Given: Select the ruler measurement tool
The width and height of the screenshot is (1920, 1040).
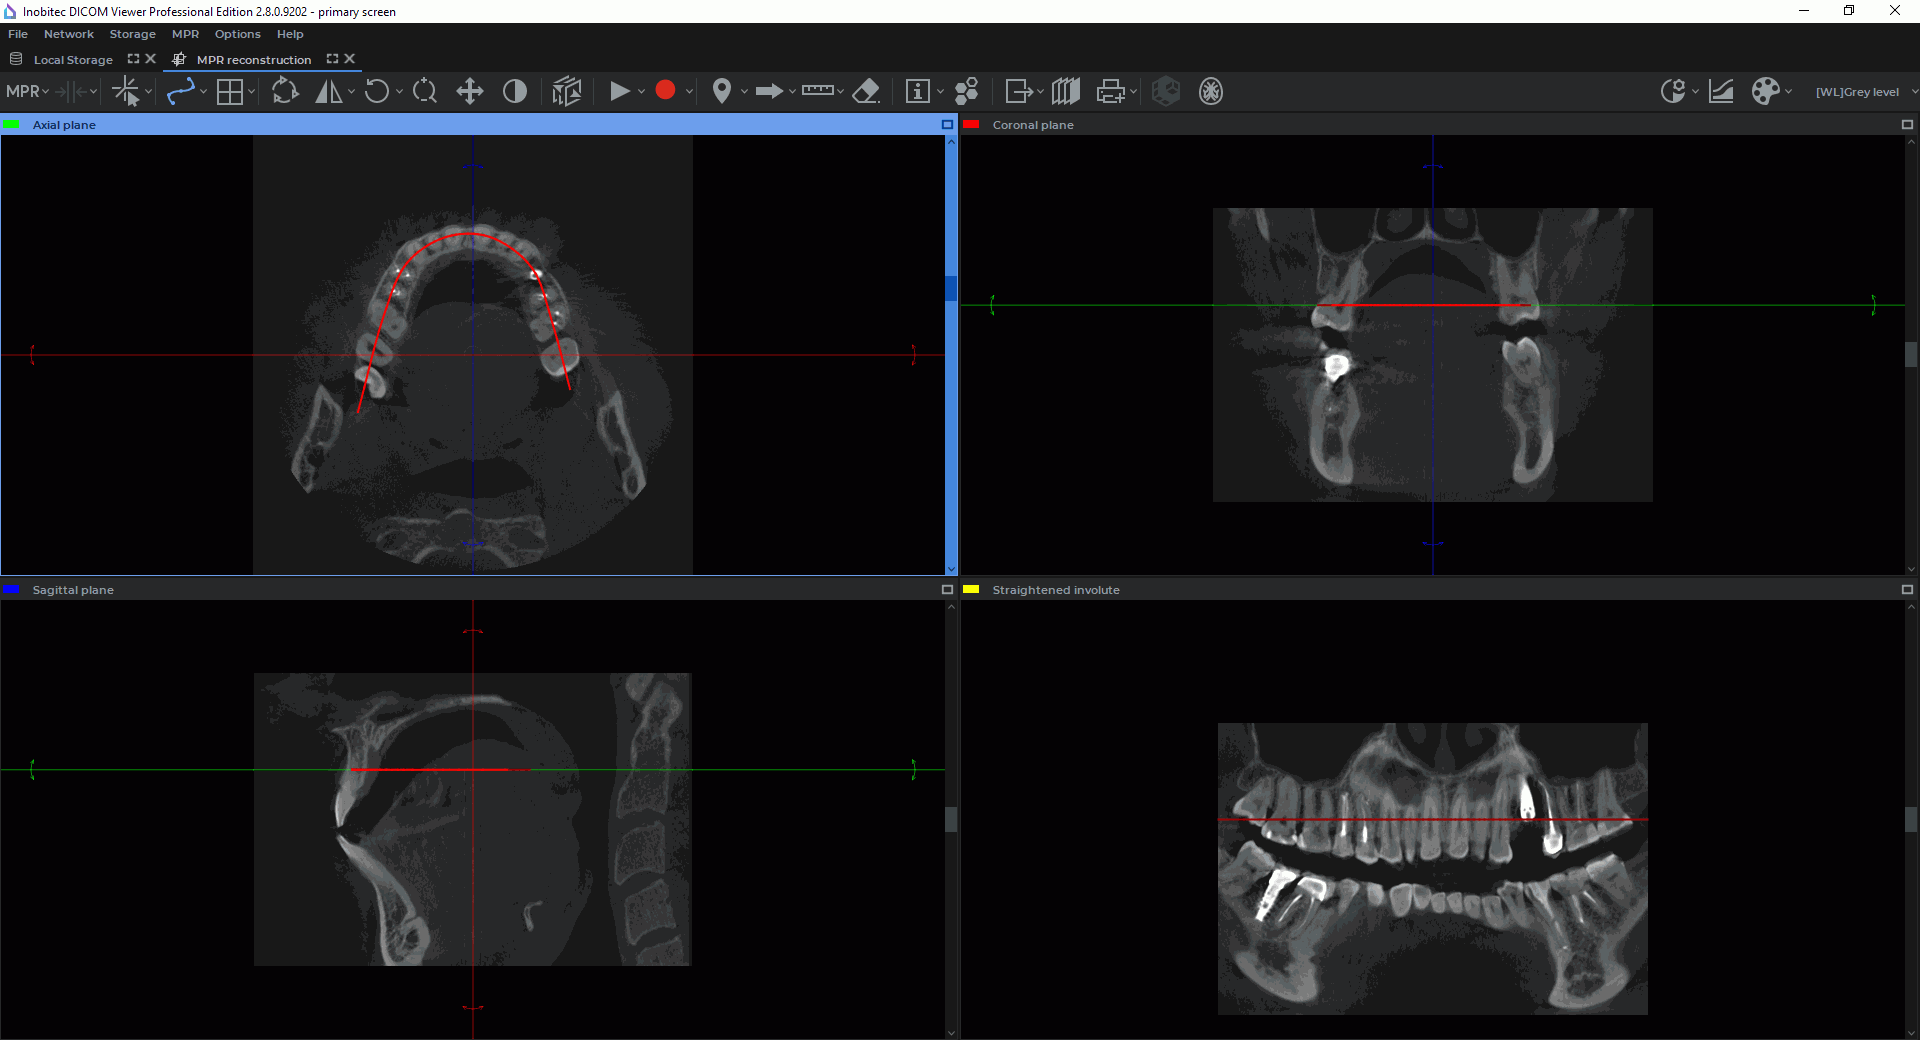Looking at the screenshot, I should 818,91.
